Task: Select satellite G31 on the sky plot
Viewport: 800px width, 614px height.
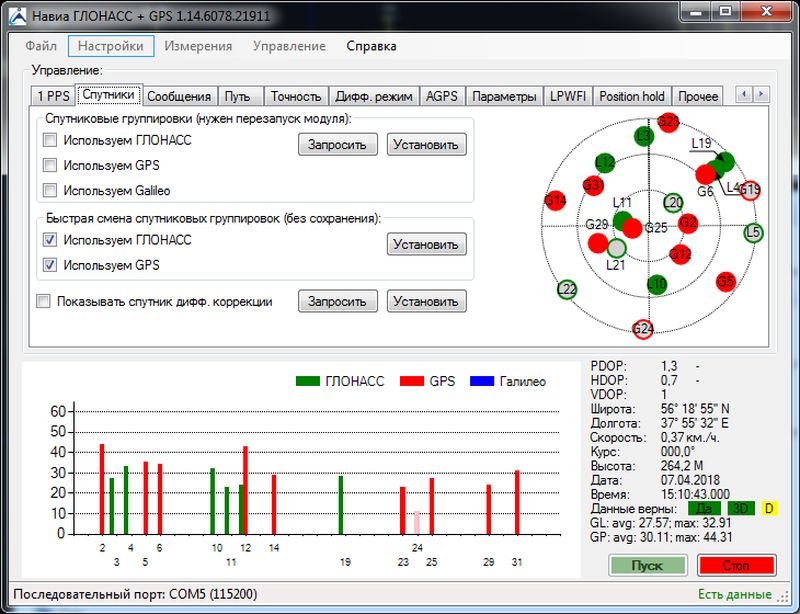Action: pyautogui.click(x=593, y=185)
